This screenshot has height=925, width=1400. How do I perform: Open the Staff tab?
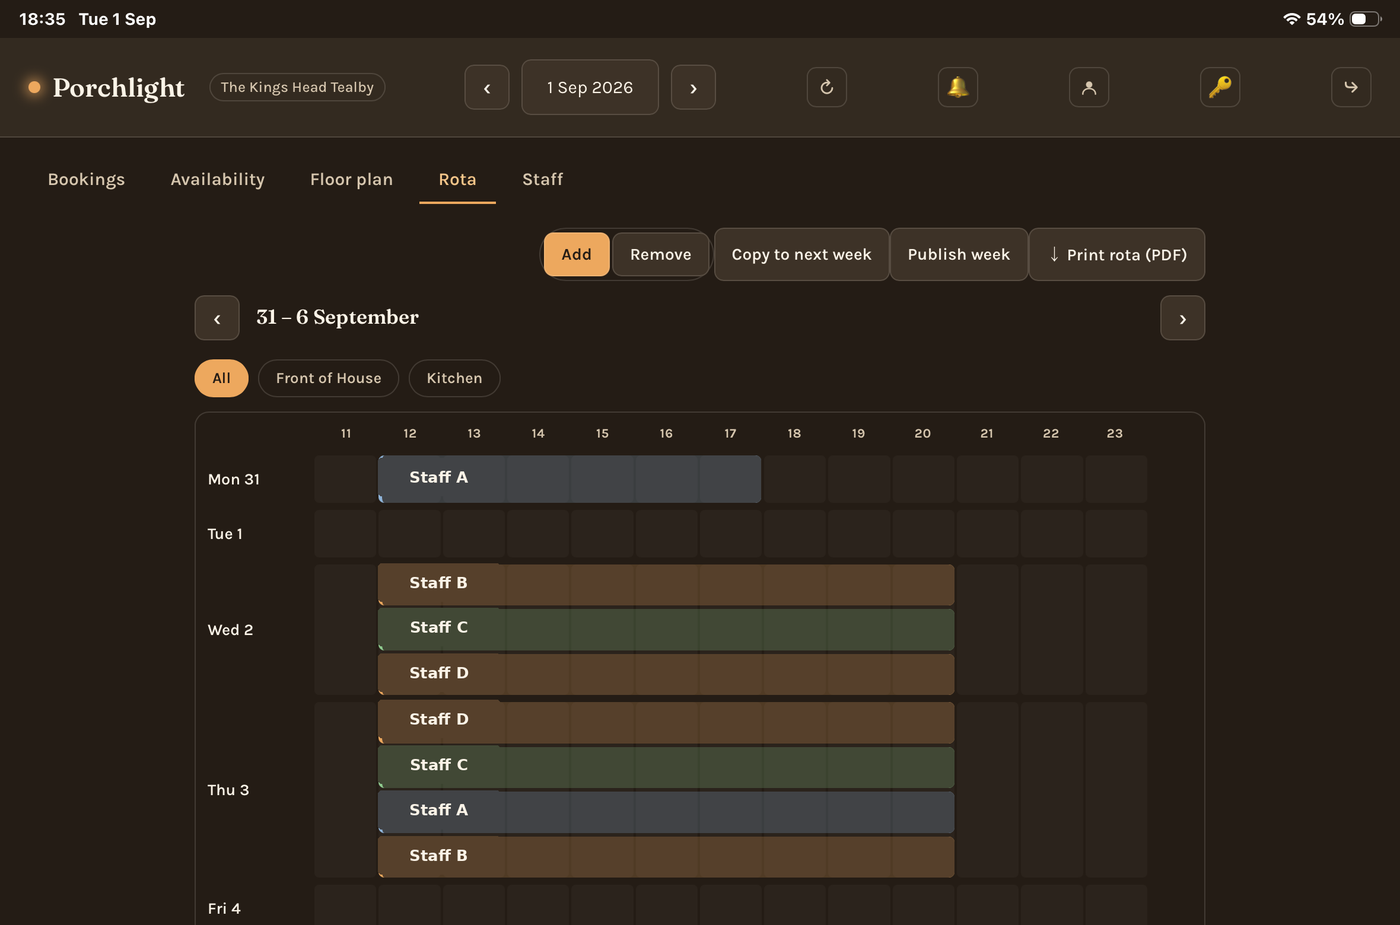click(x=543, y=180)
